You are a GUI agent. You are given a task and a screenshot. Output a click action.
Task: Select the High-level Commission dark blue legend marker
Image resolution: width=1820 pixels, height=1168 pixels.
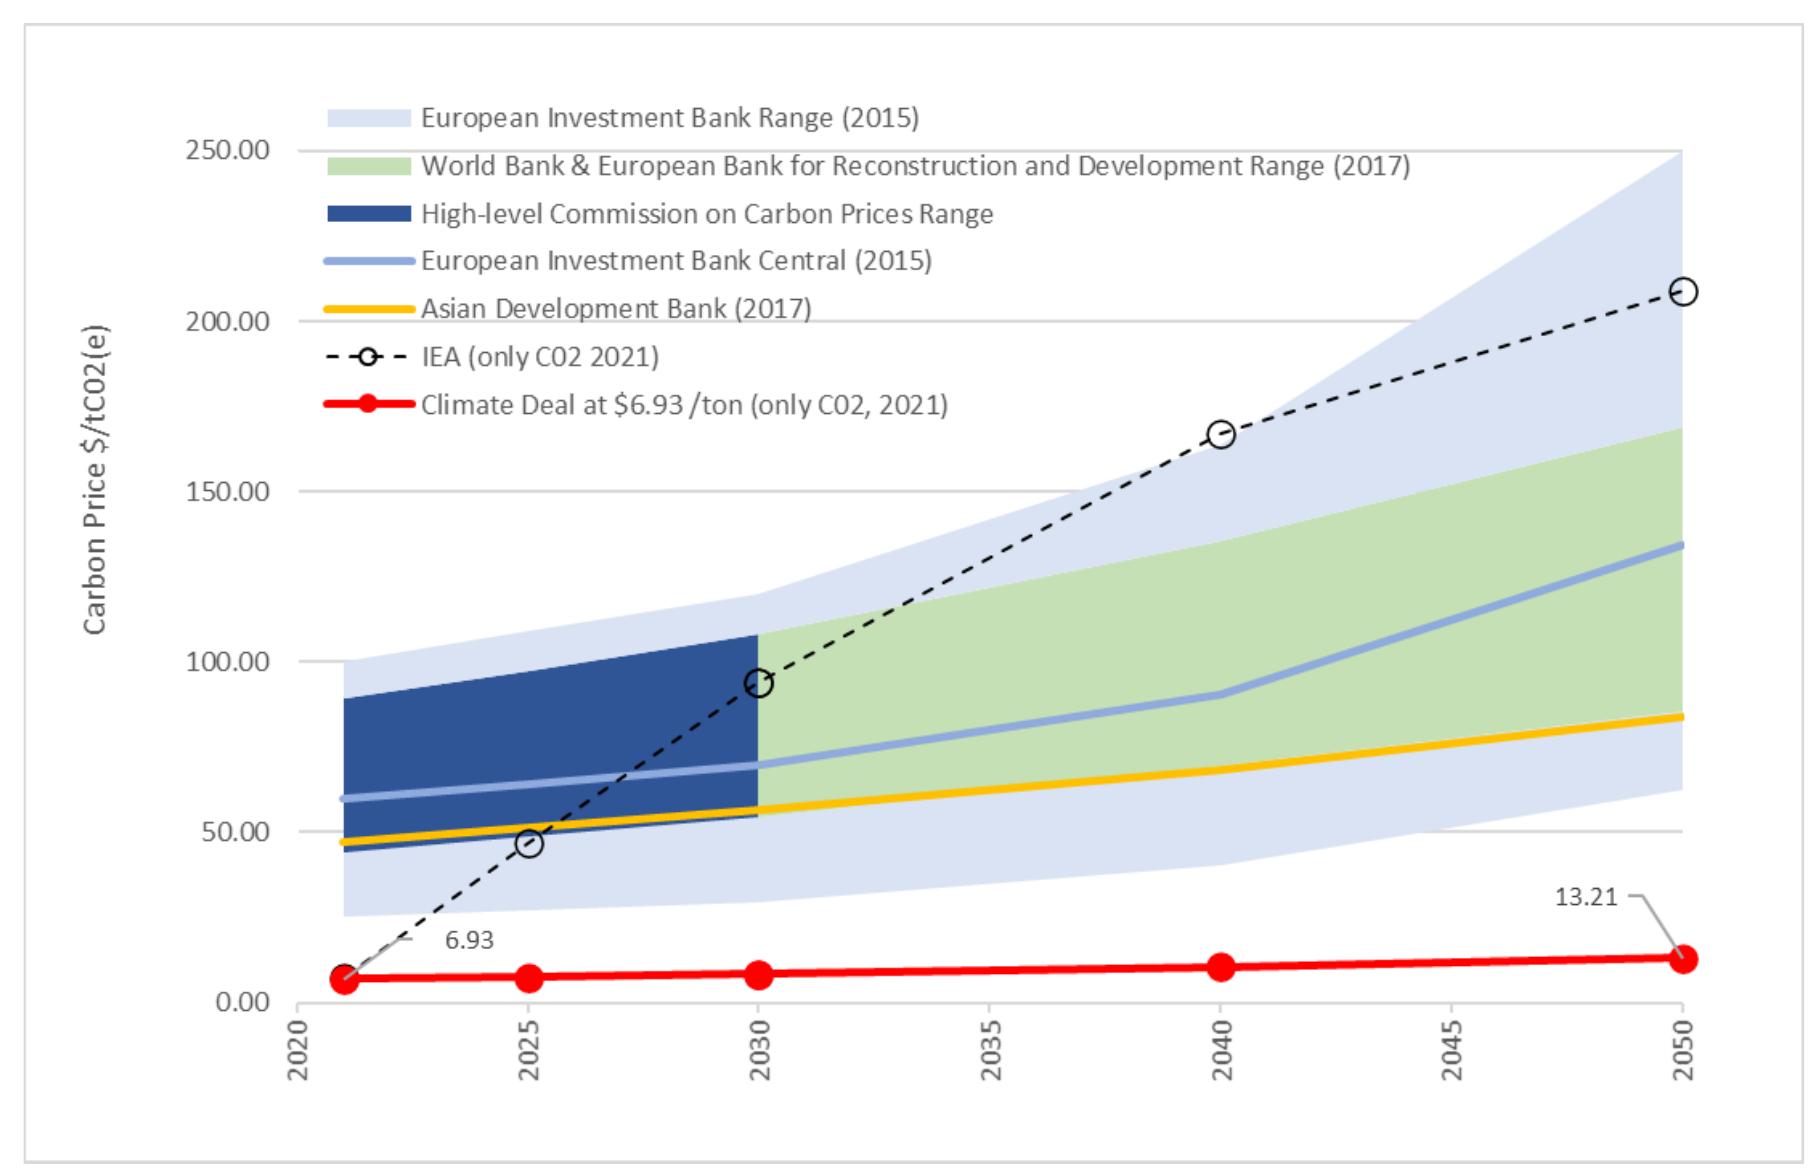click(x=367, y=214)
